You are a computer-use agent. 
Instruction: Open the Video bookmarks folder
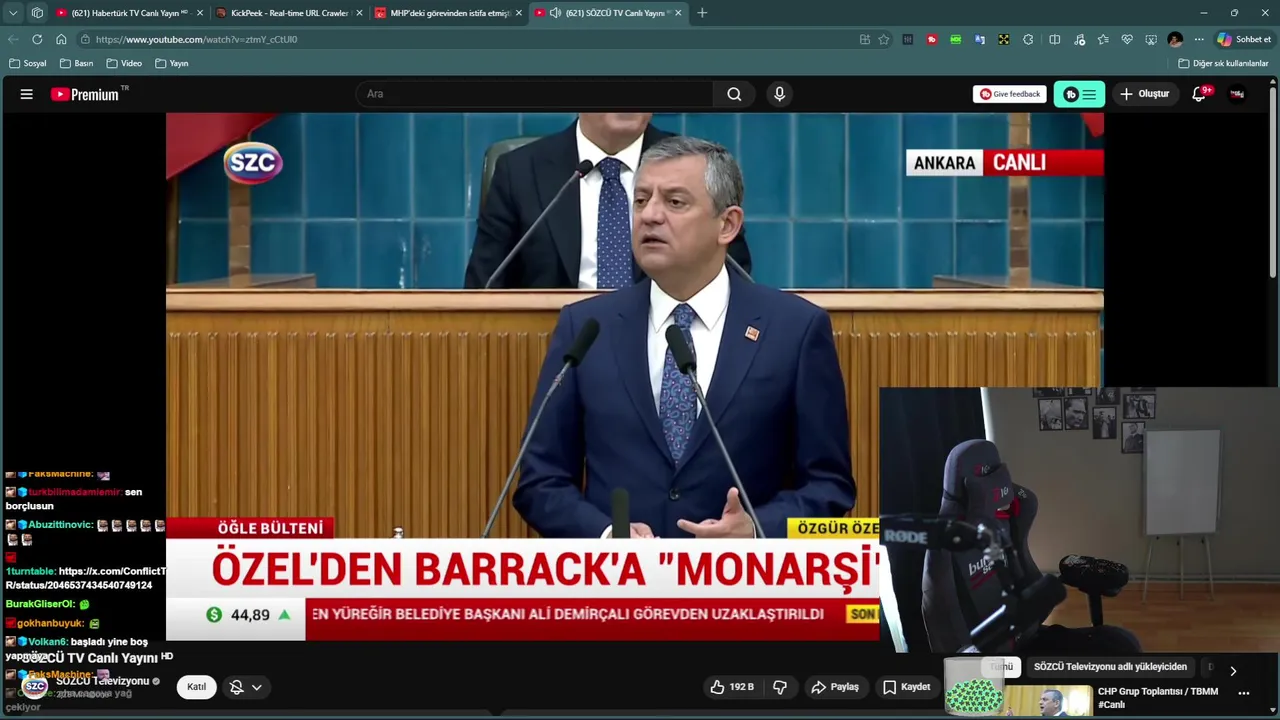[124, 63]
